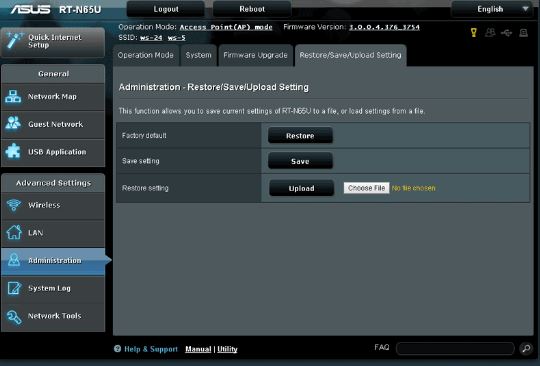The width and height of the screenshot is (540, 366).
Task: Click the FAQ search magnifier icon
Action: [526, 348]
